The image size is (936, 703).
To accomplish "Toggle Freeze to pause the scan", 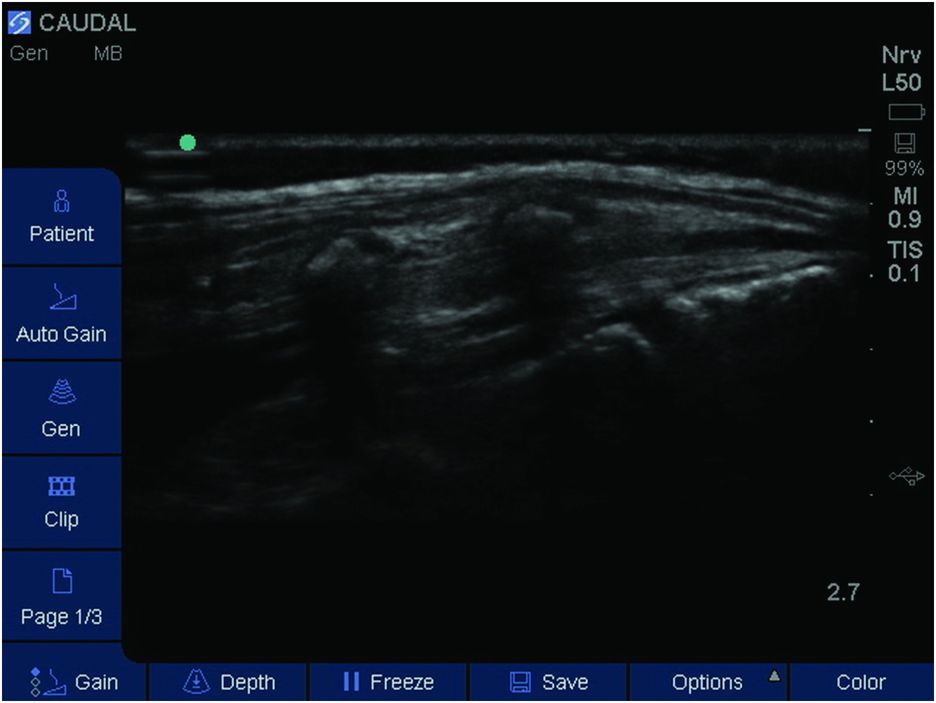I will pyautogui.click(x=388, y=682).
